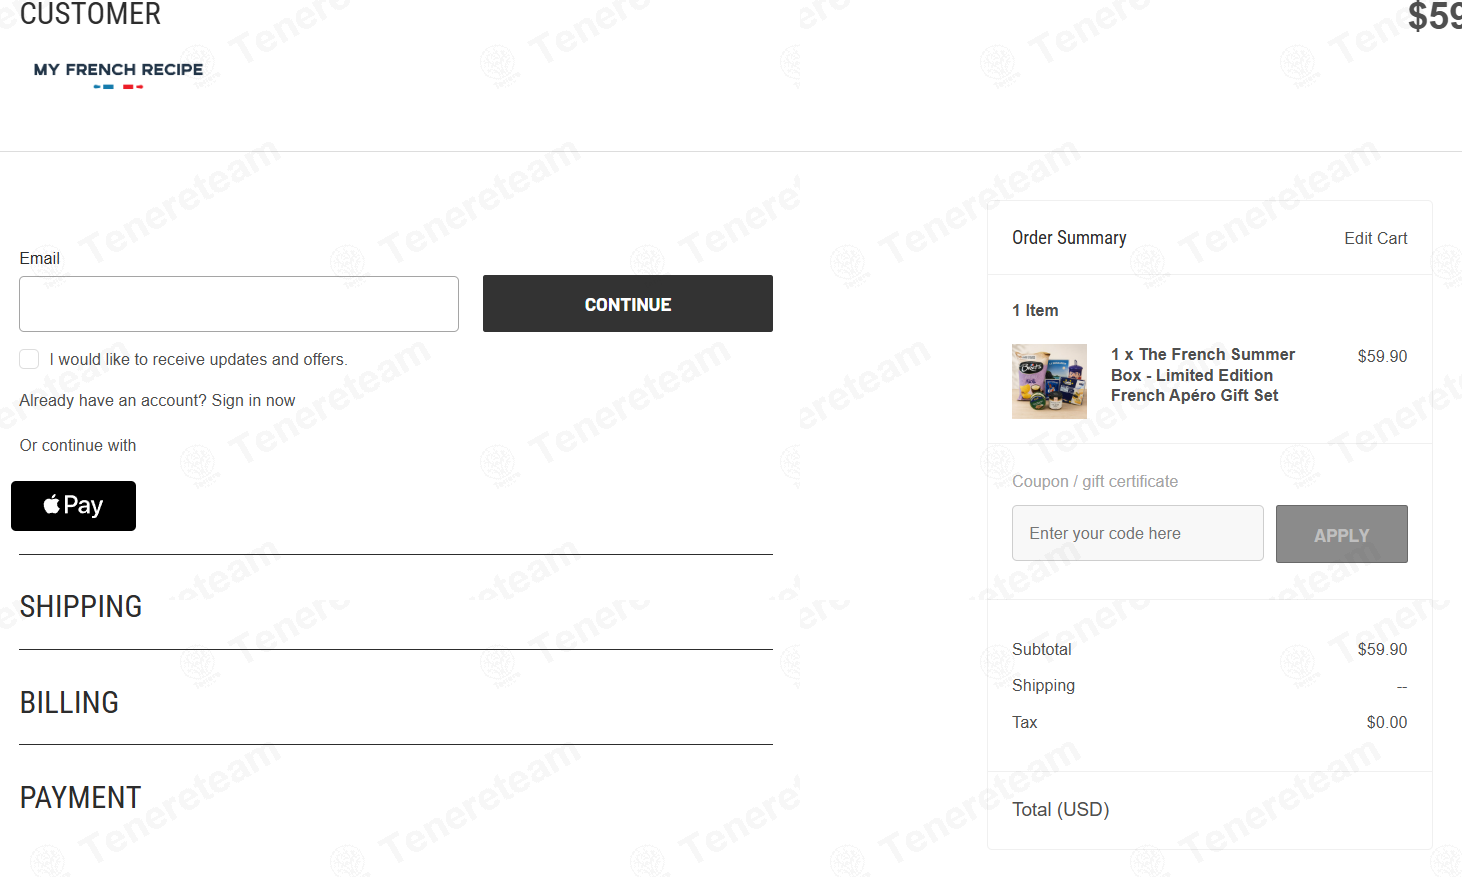This screenshot has height=877, width=1462.
Task: Click the Total (USD) row
Action: pos(1210,809)
